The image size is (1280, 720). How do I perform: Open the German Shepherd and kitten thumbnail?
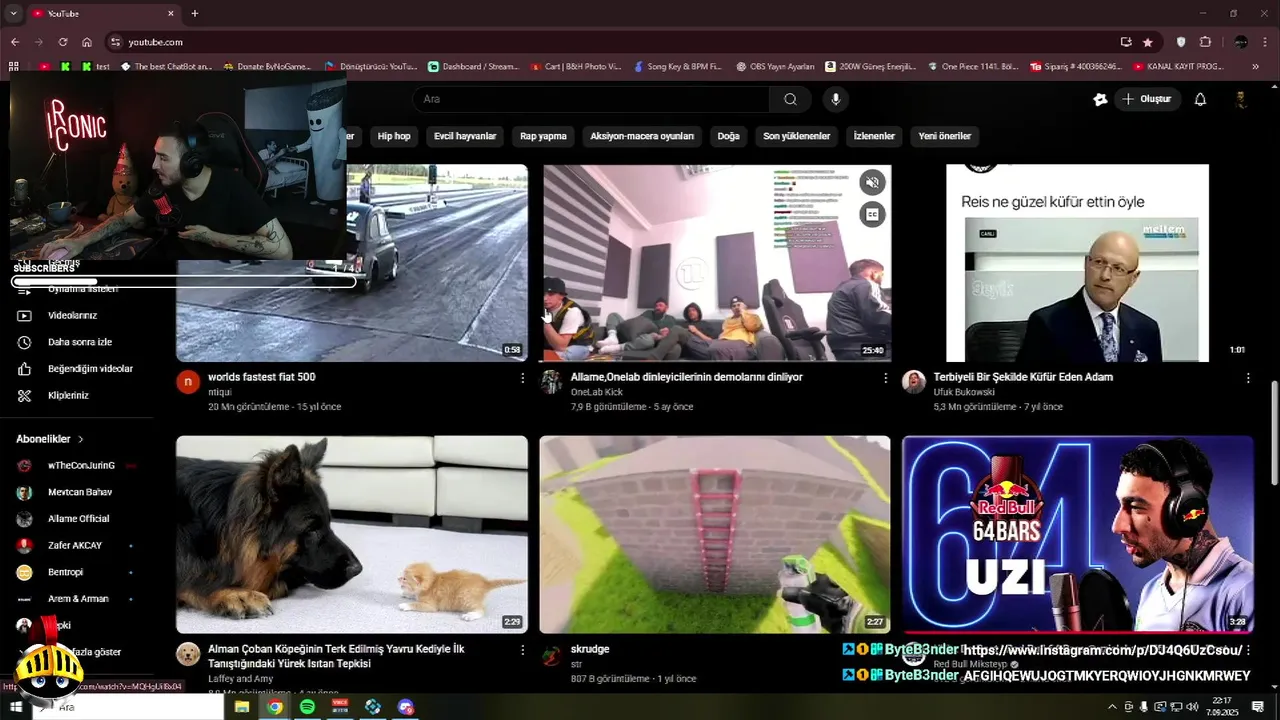point(352,534)
